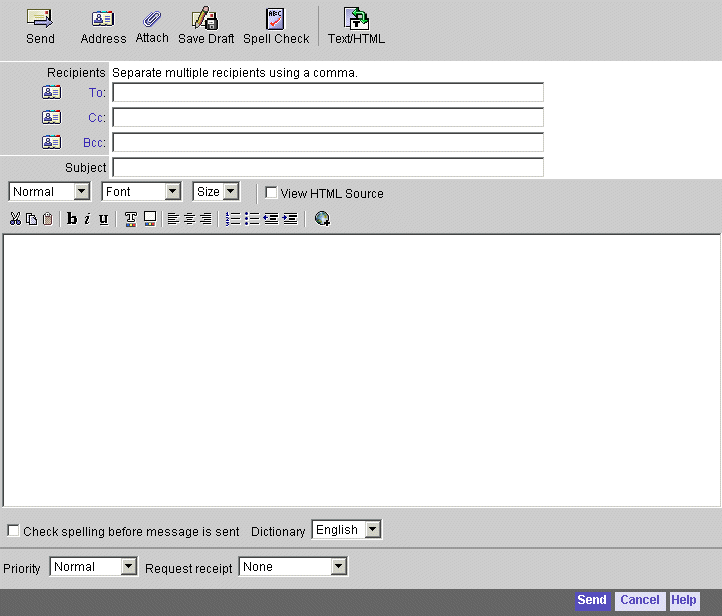Click the To: link
Screen dimensions: 722x616
97,93
